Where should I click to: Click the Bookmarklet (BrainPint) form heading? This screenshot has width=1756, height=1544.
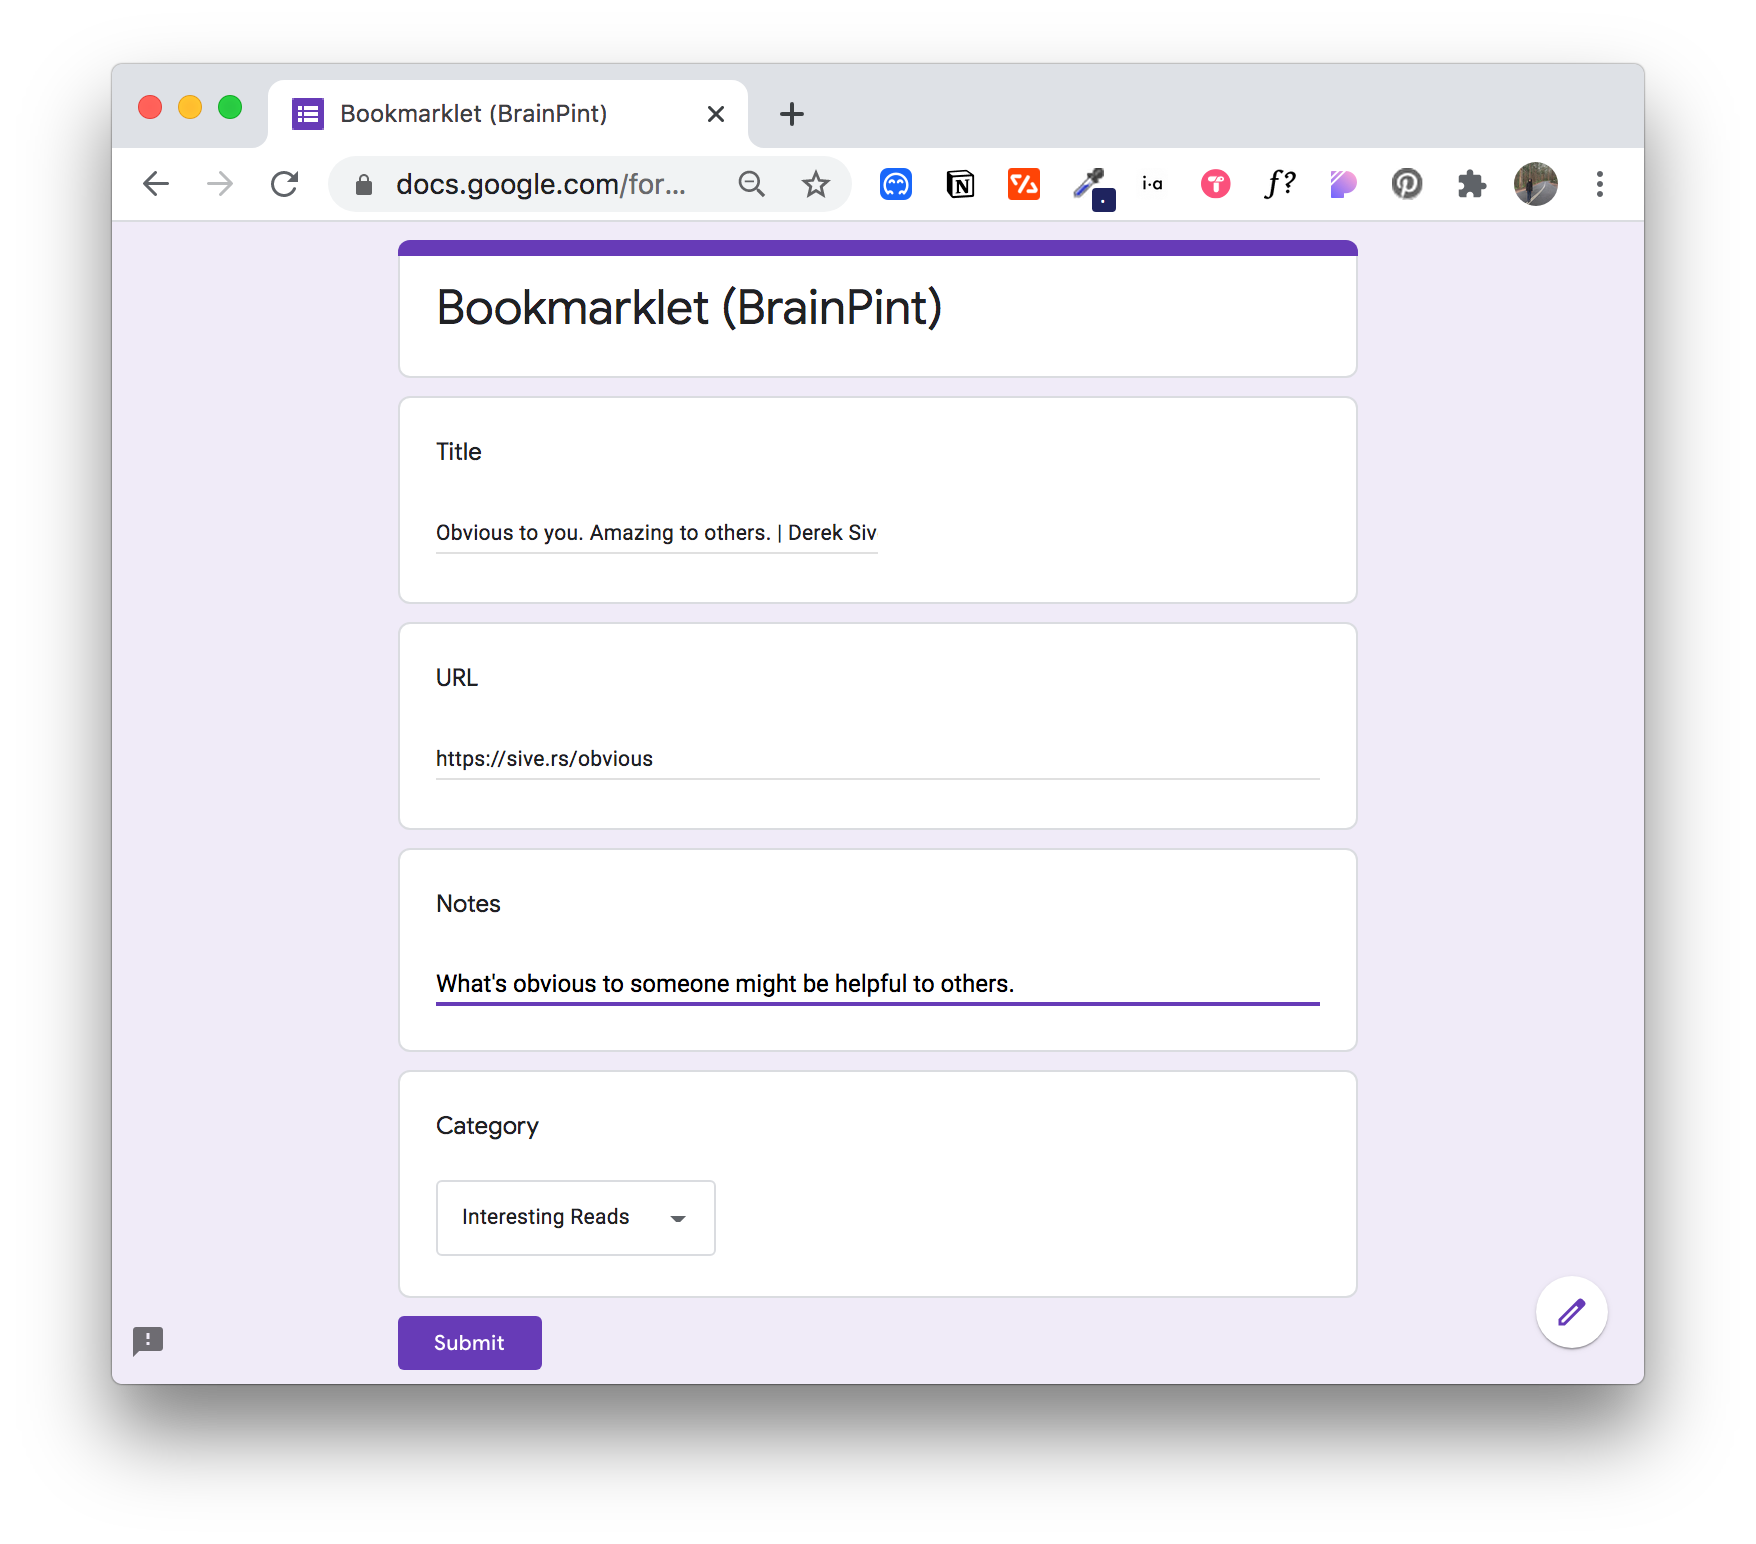point(690,308)
